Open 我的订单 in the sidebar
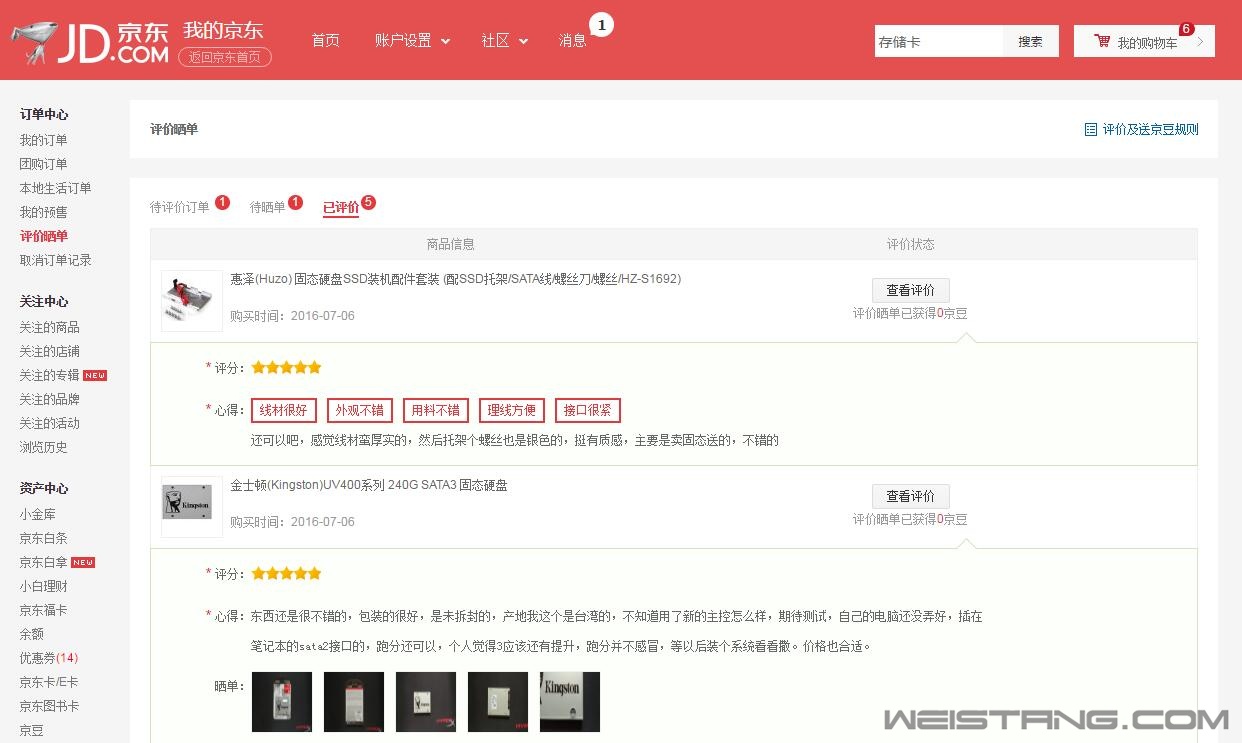Image resolution: width=1242 pixels, height=743 pixels. coord(44,140)
